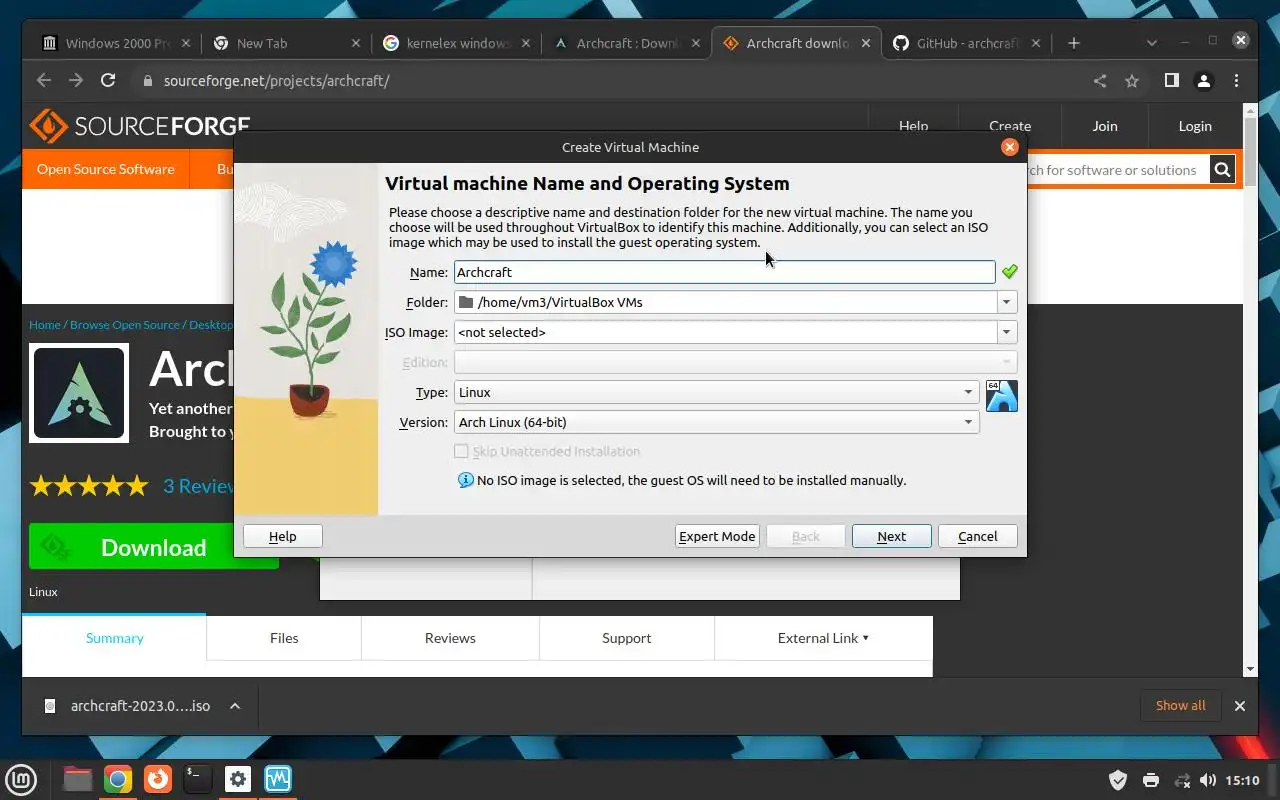Screen dimensions: 1280x800
Task: Open the Browse Open Source breadcrumb
Action: pos(125,325)
